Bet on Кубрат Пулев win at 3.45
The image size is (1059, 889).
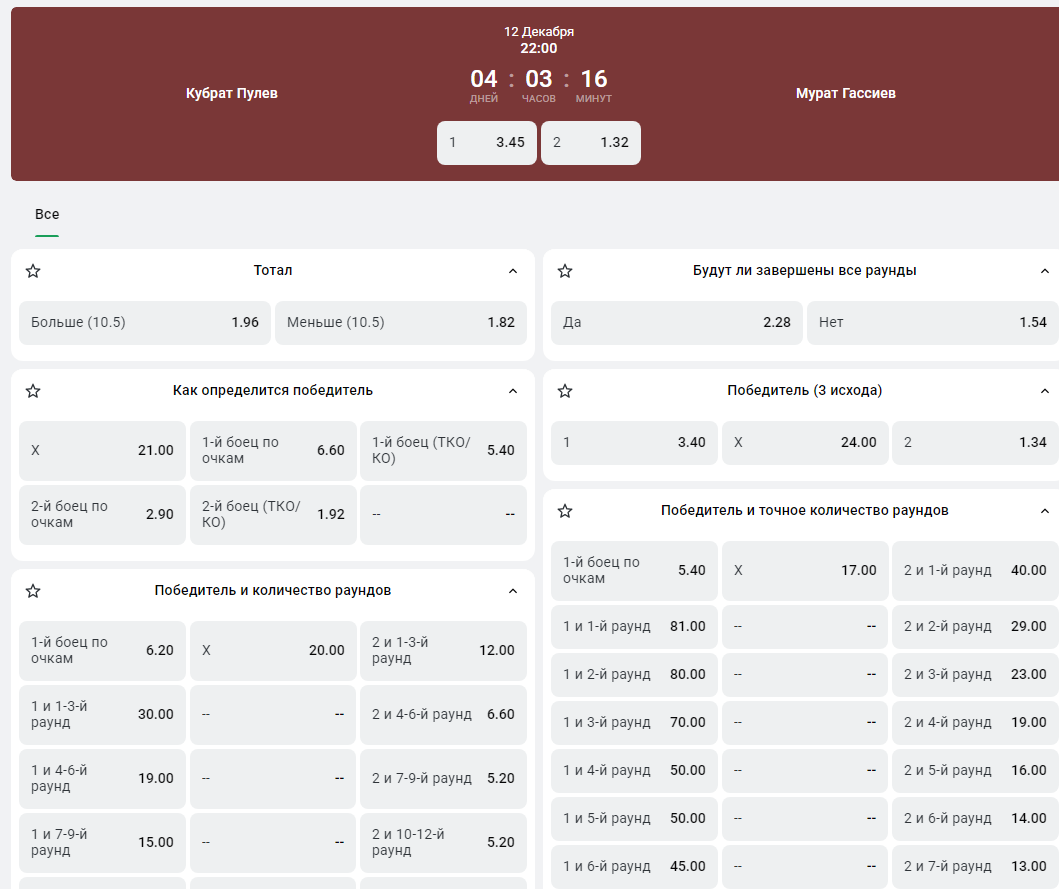click(x=487, y=143)
